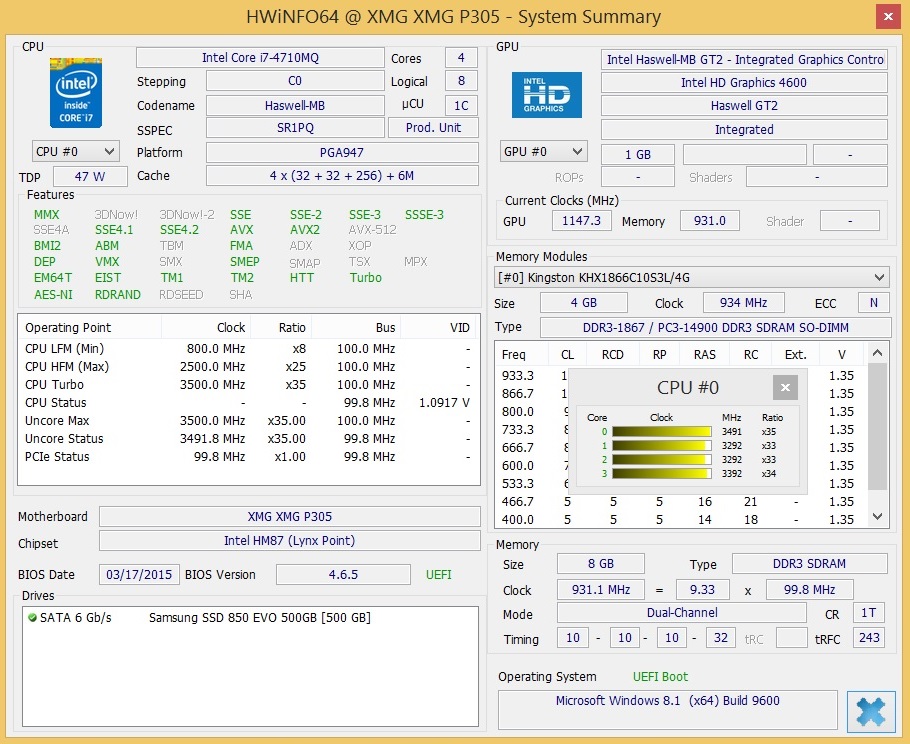The width and height of the screenshot is (910, 744).
Task: Click the RDRAND feature label
Action: [118, 295]
